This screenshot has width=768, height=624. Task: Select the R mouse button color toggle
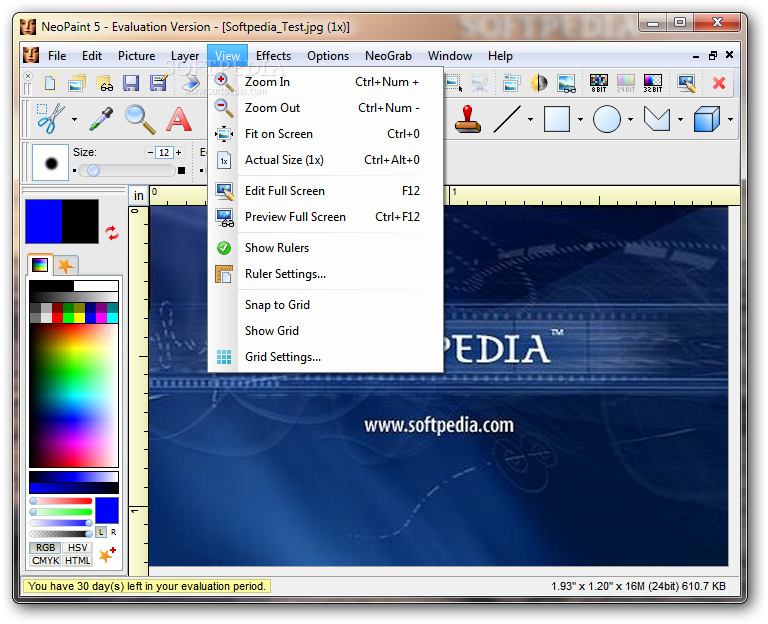(x=114, y=532)
